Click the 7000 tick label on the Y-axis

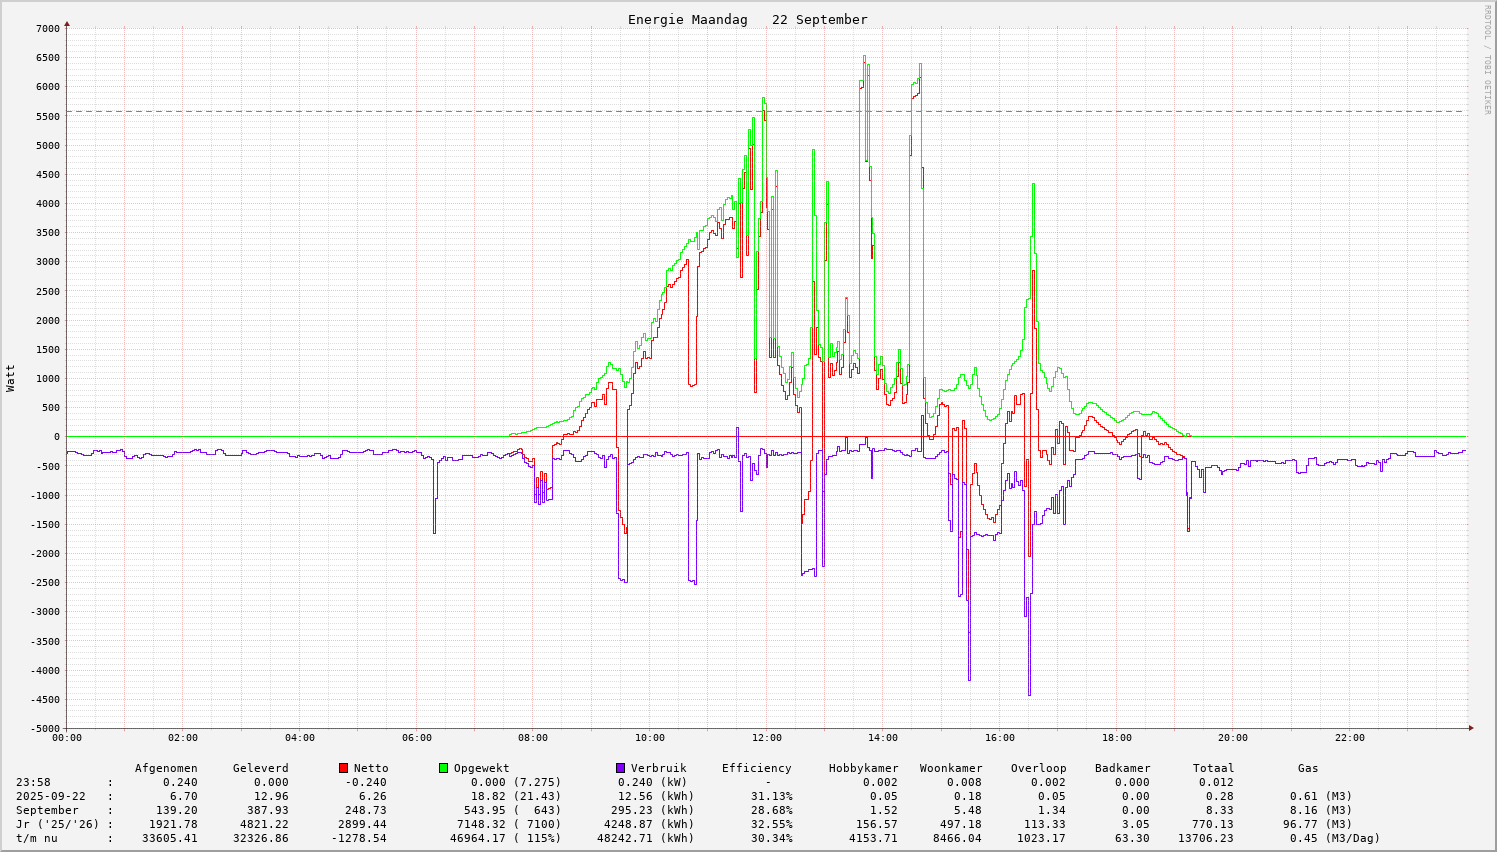click(x=48, y=29)
